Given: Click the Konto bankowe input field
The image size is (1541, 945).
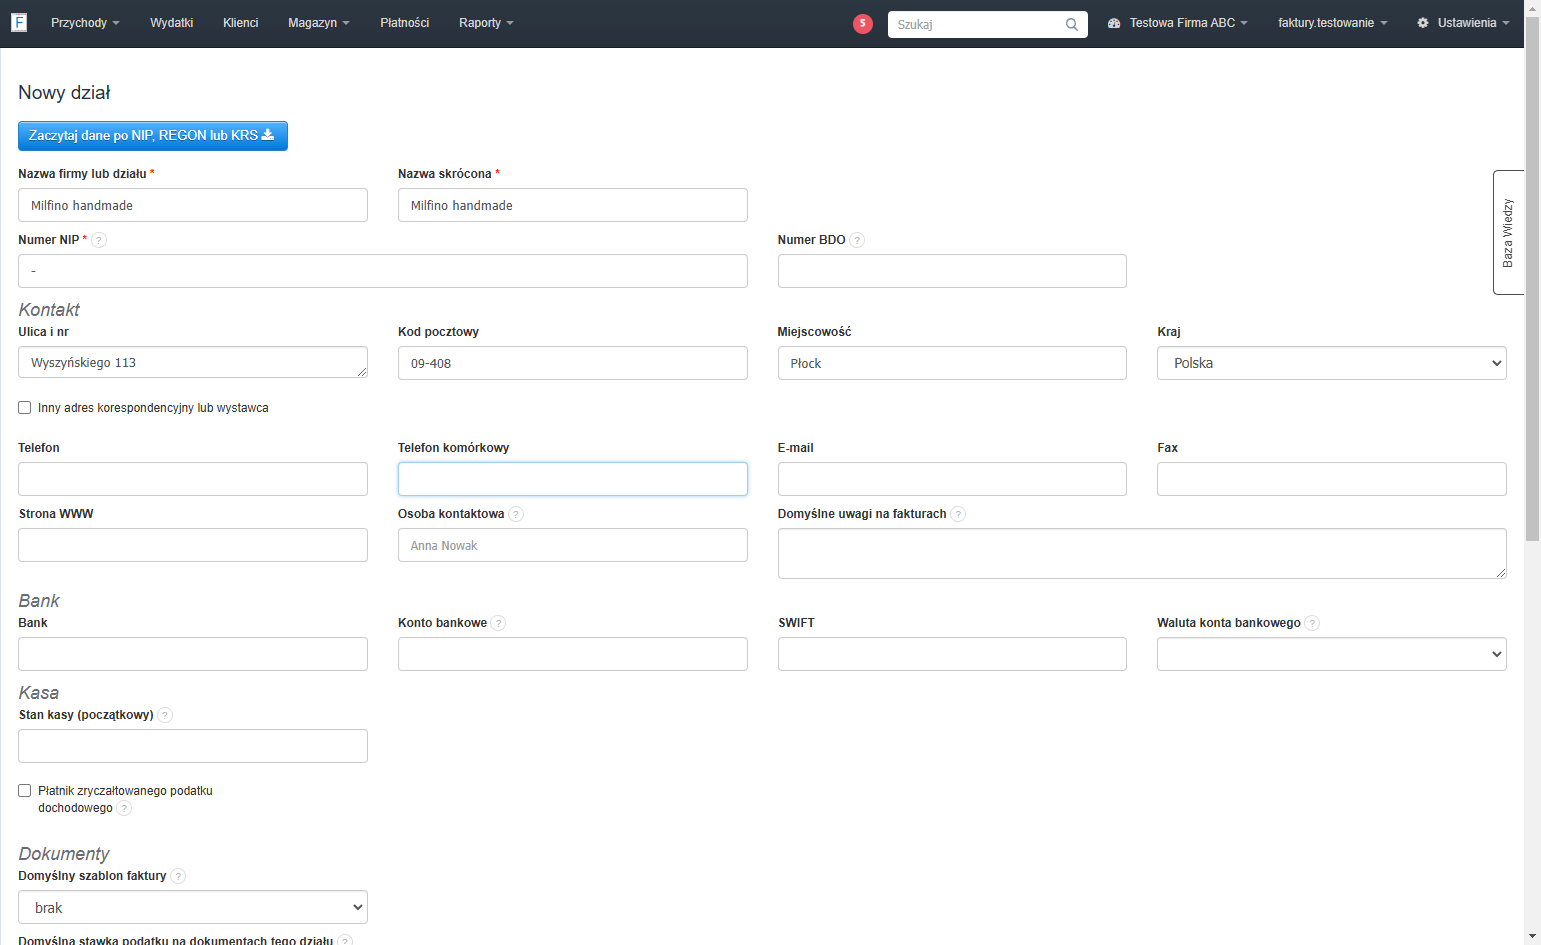Looking at the screenshot, I should coord(573,654).
